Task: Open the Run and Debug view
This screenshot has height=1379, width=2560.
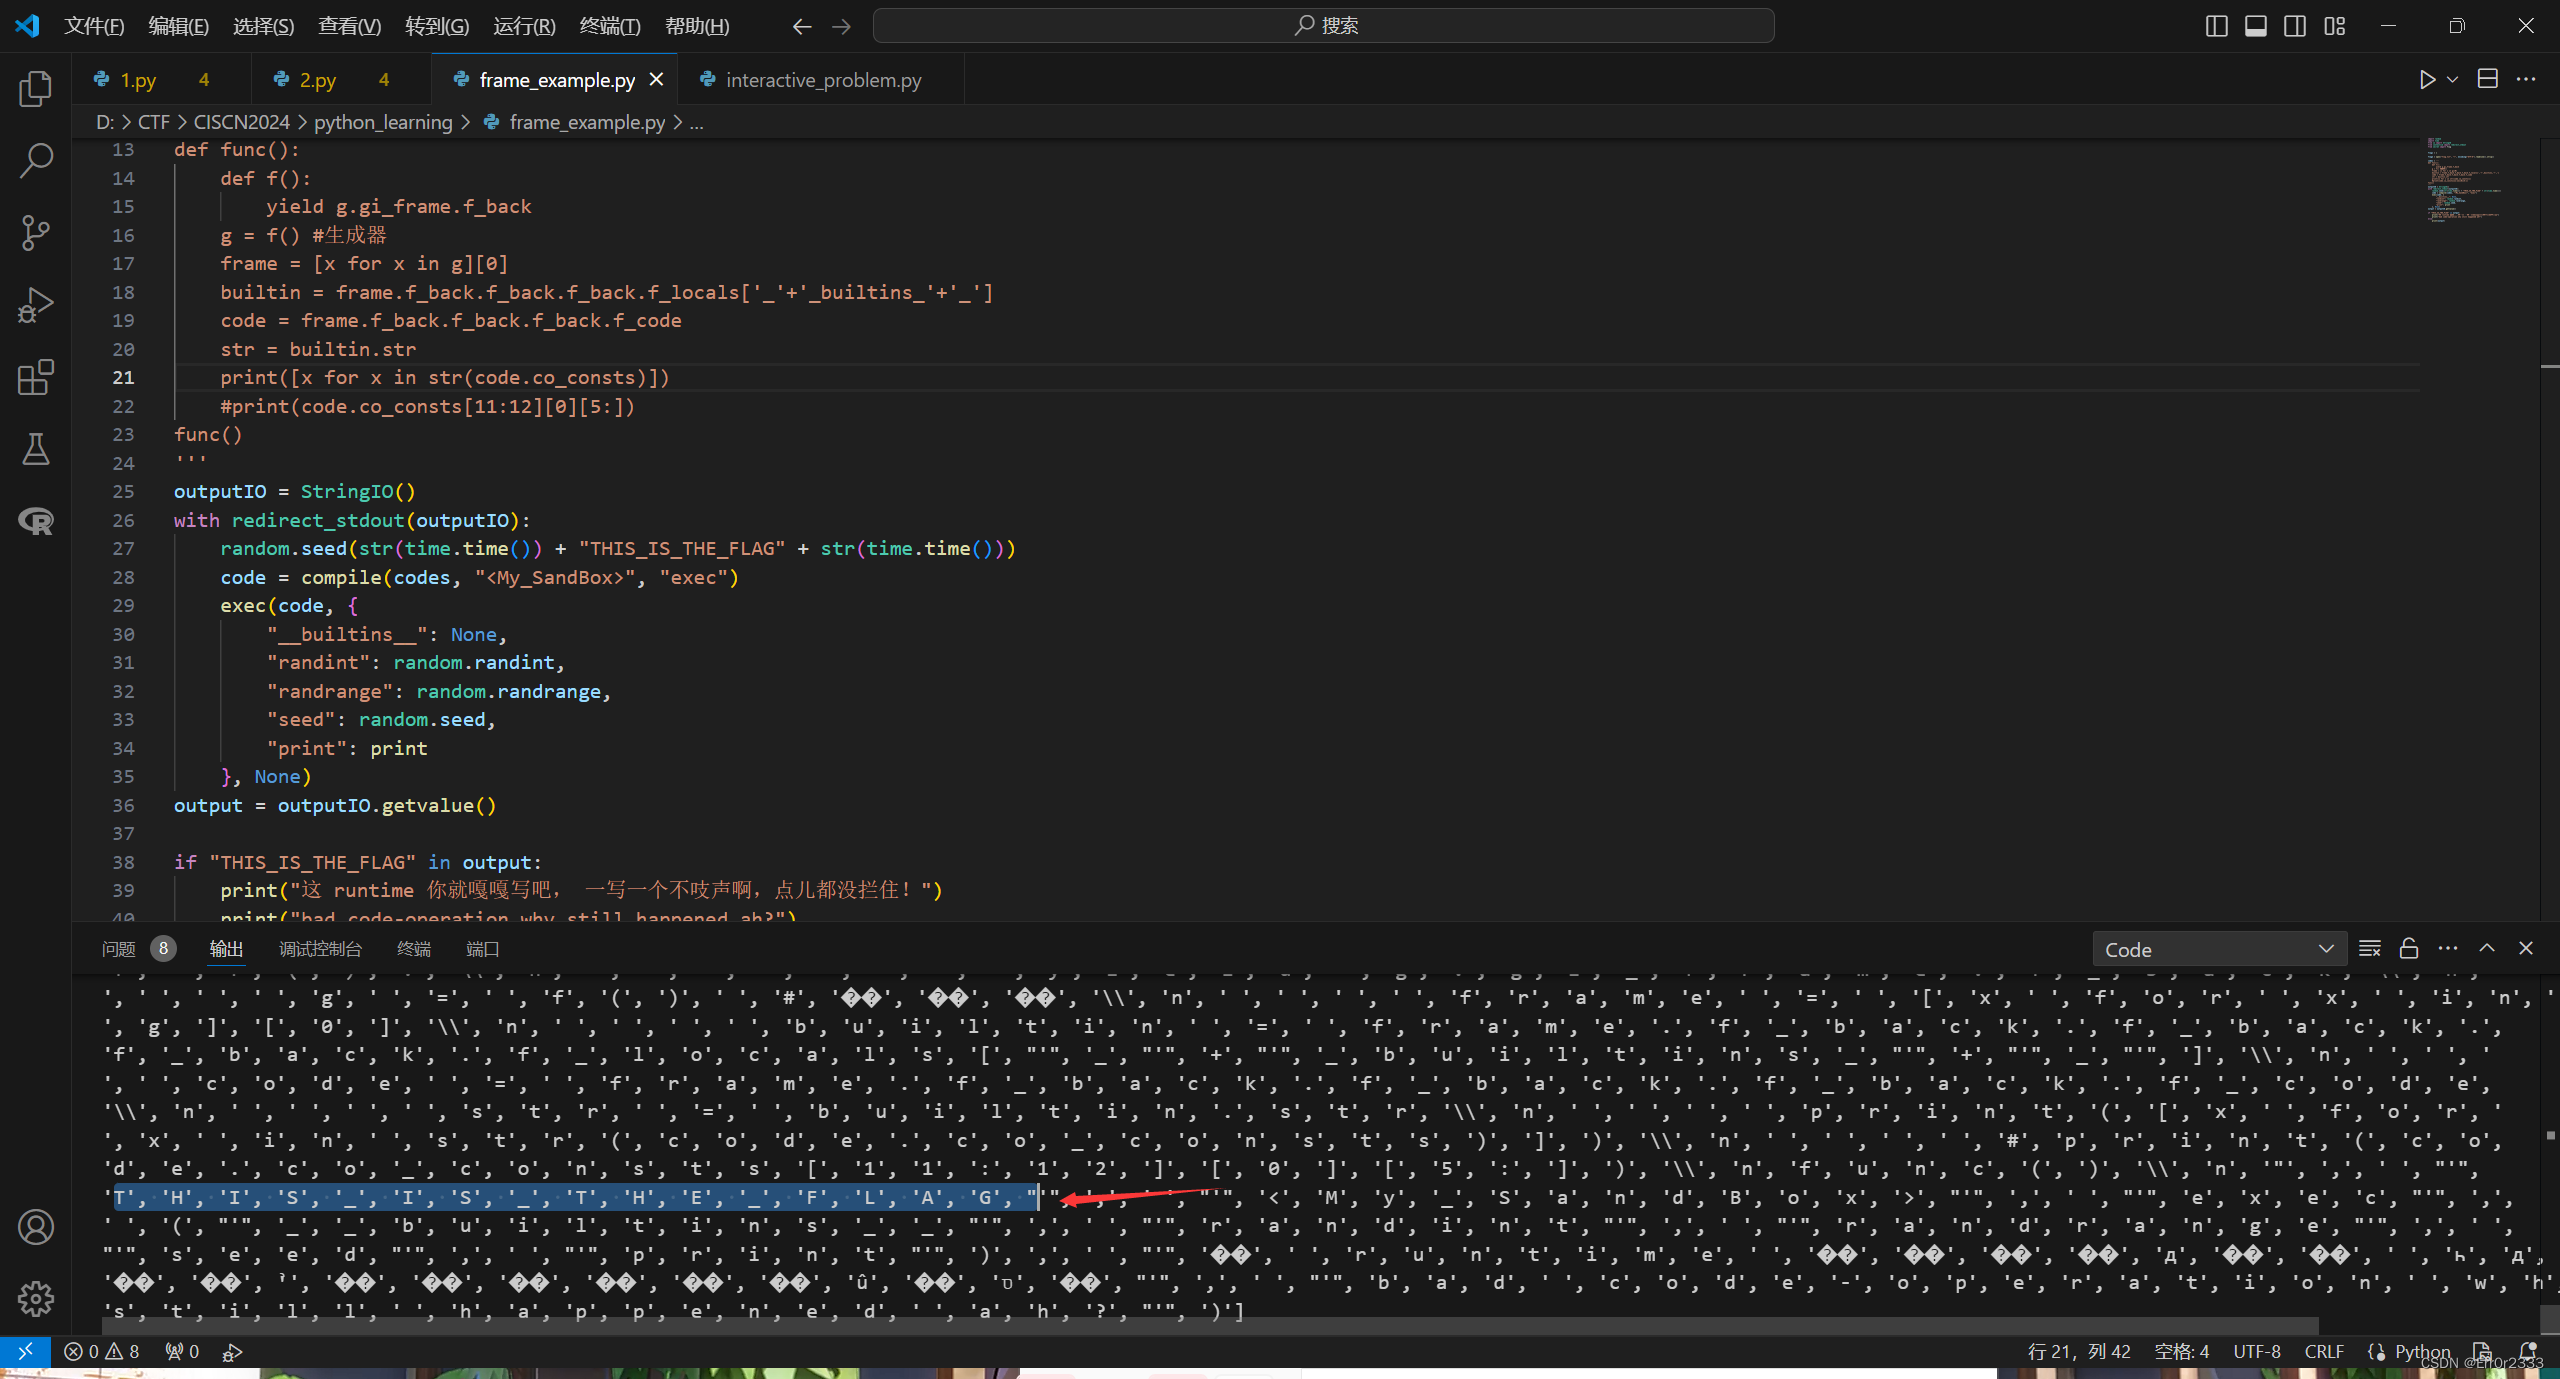Action: point(36,305)
